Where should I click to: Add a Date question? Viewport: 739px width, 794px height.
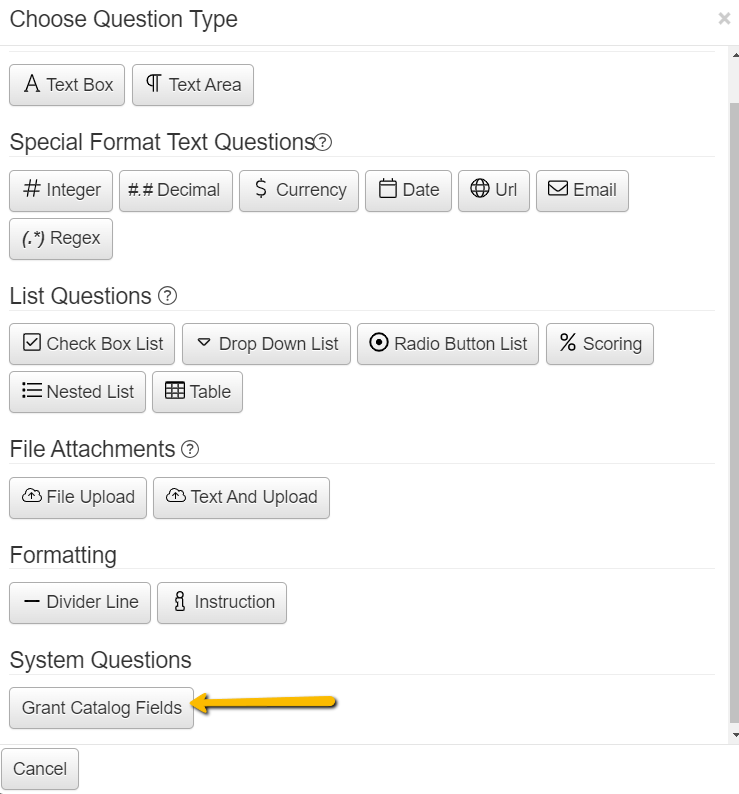tap(408, 190)
